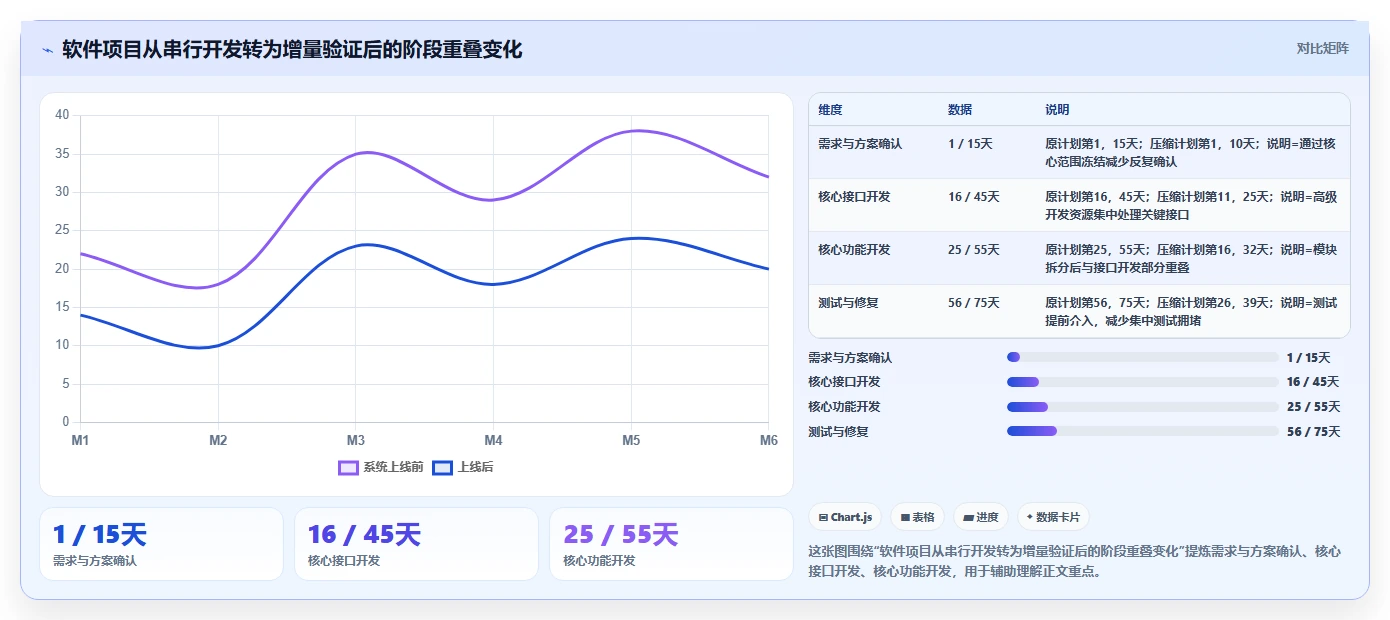Open the 1 / 15天 summary card
Image resolution: width=1390 pixels, height=620 pixels.
(161, 544)
